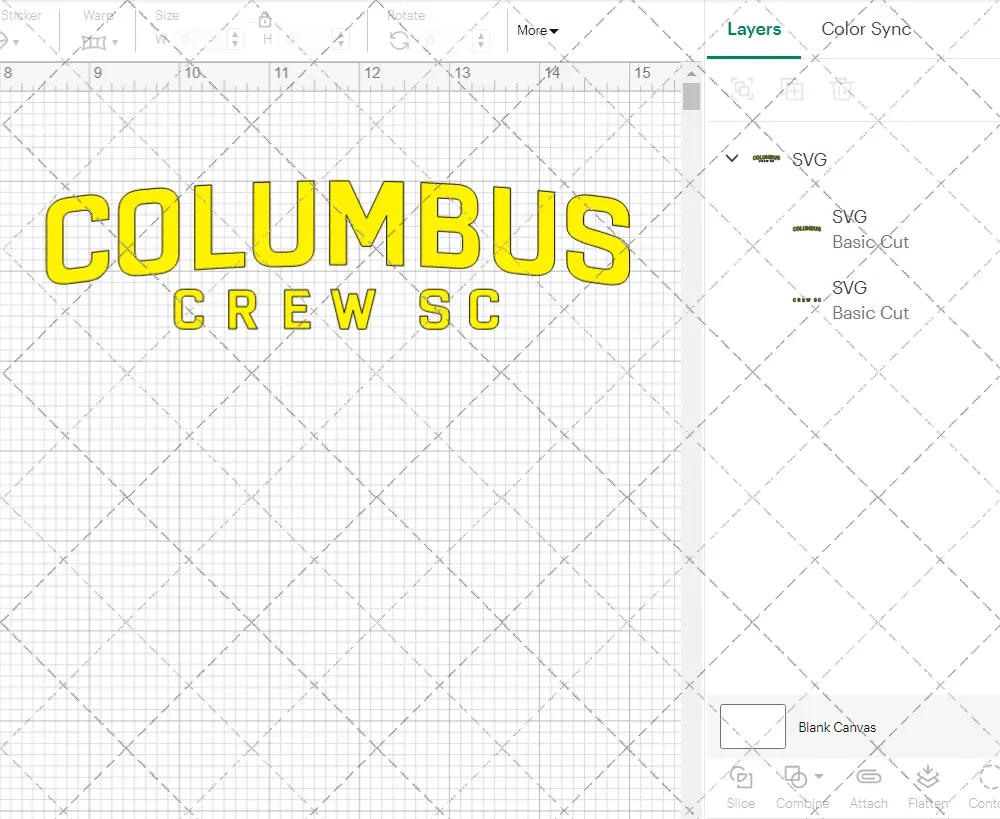The width and height of the screenshot is (1000, 819).
Task: Click the Delete layer trash icon
Action: click(x=842, y=89)
